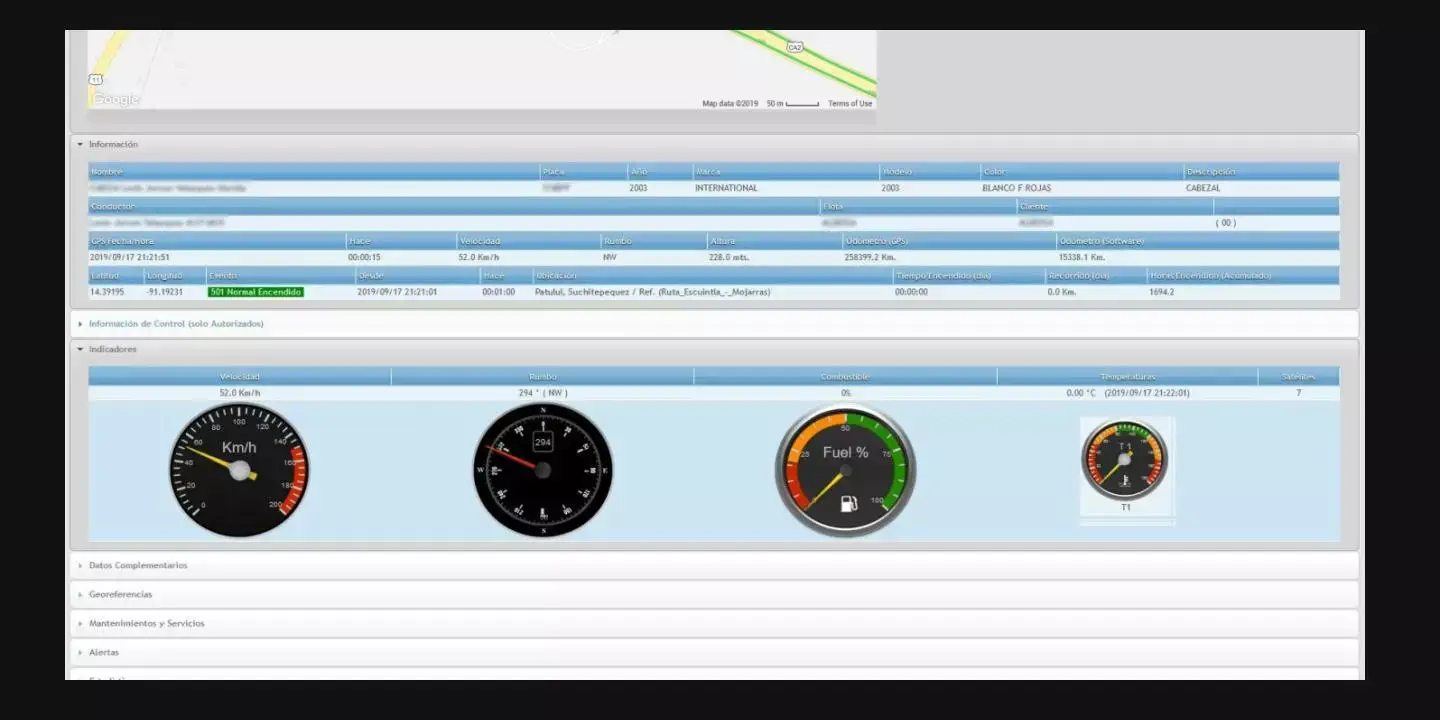Open the map Terms of Use link
Screen dimensions: 1440x720
click(850, 104)
